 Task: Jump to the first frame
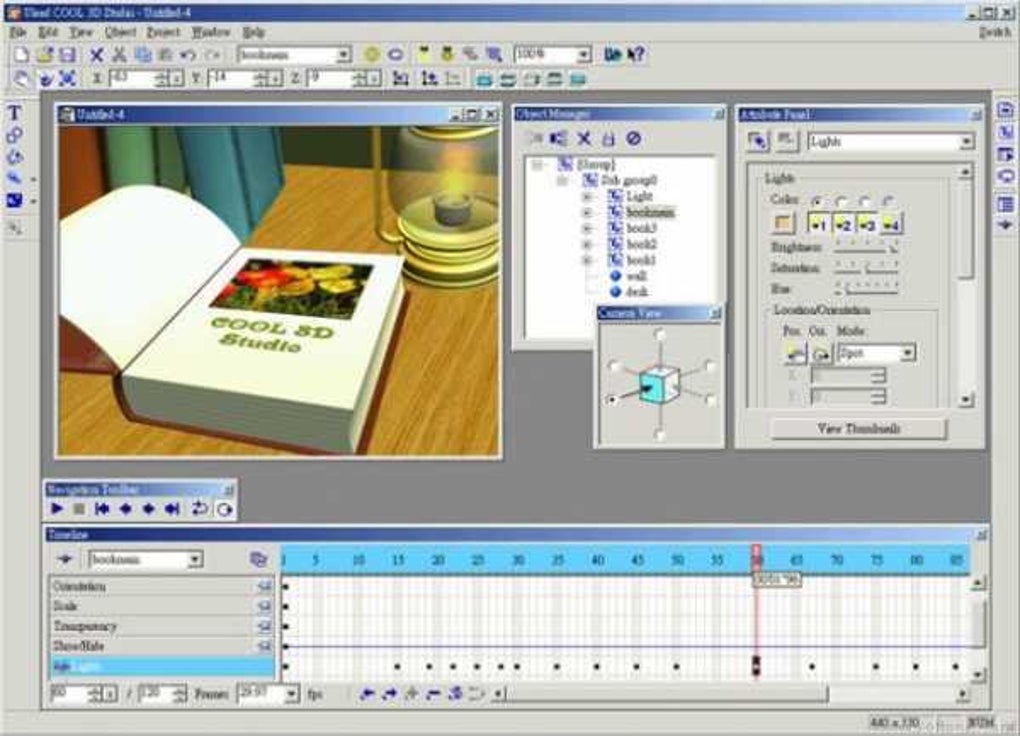(102, 508)
